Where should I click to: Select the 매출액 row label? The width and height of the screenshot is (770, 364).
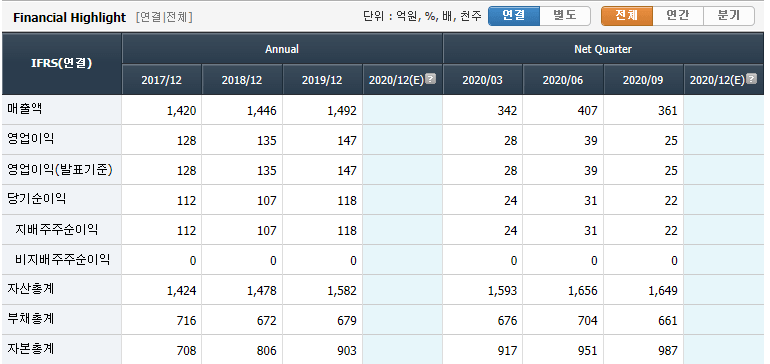click(25, 109)
